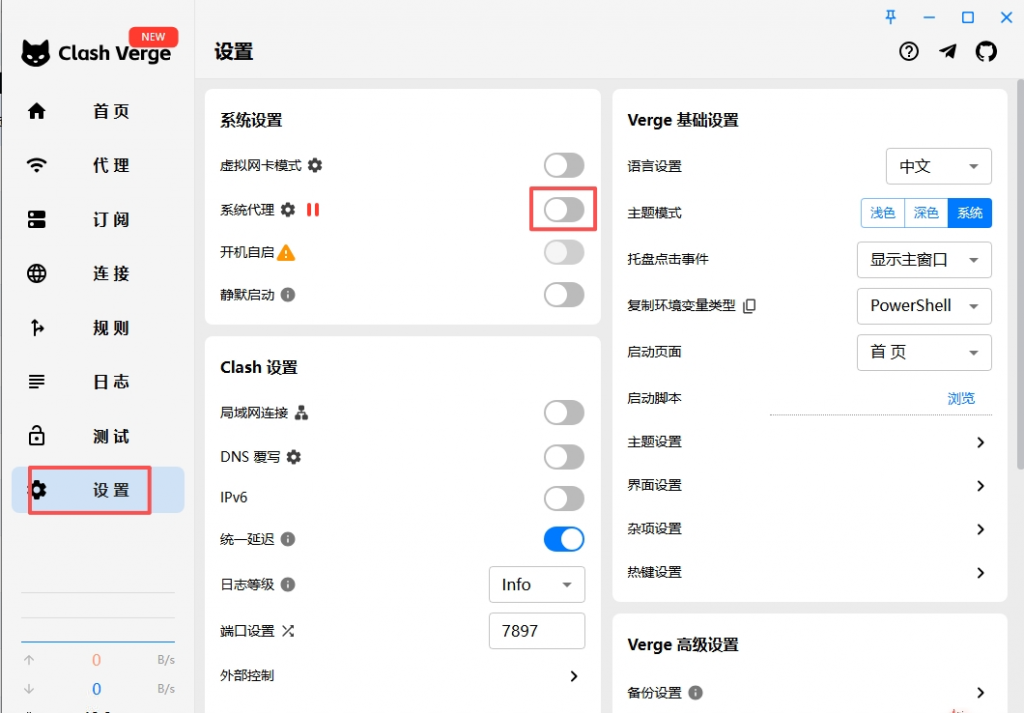This screenshot has height=713, width=1024.
Task: Open the GitHub repository icon
Action: click(x=986, y=52)
